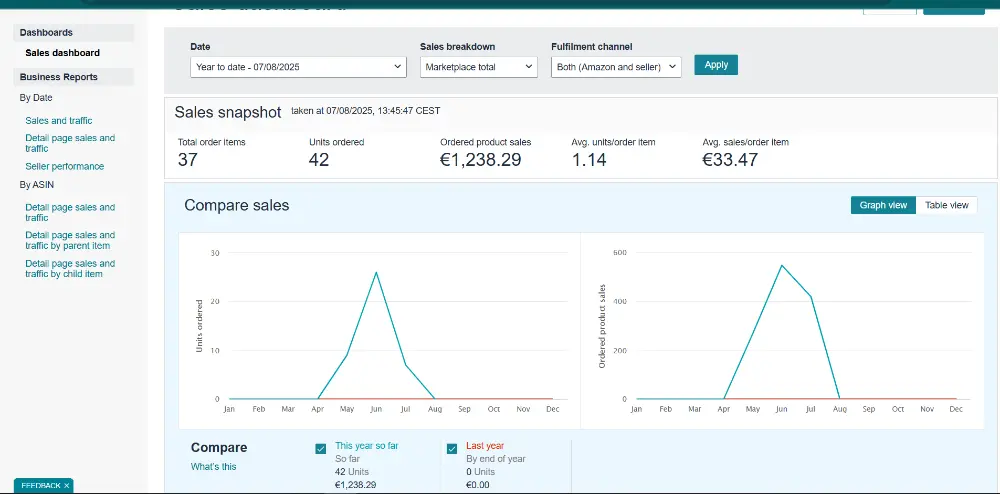
Task: Click the snapshot timestamp 'taken at 07/08/2025'
Action: coord(365,111)
